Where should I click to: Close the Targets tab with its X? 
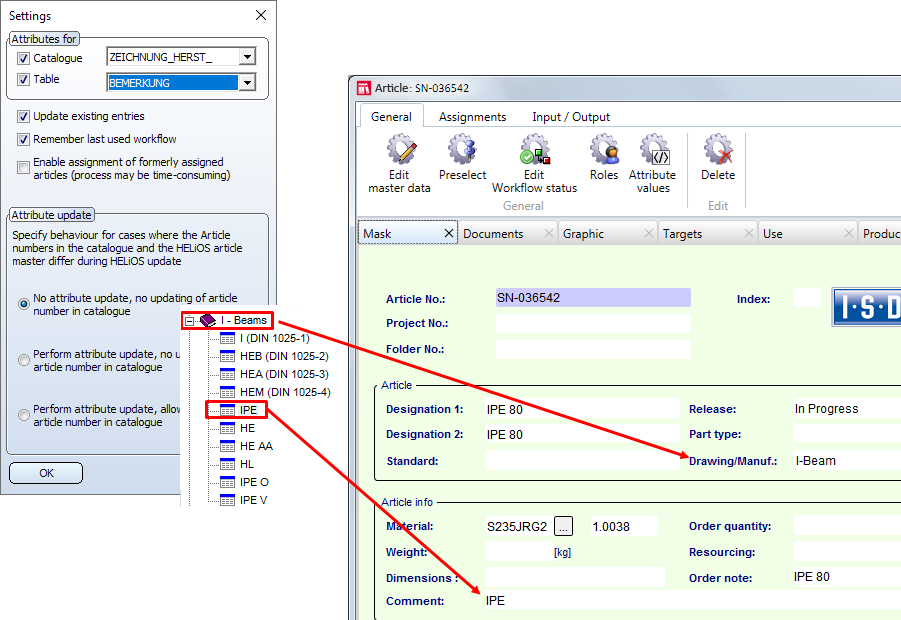click(749, 233)
